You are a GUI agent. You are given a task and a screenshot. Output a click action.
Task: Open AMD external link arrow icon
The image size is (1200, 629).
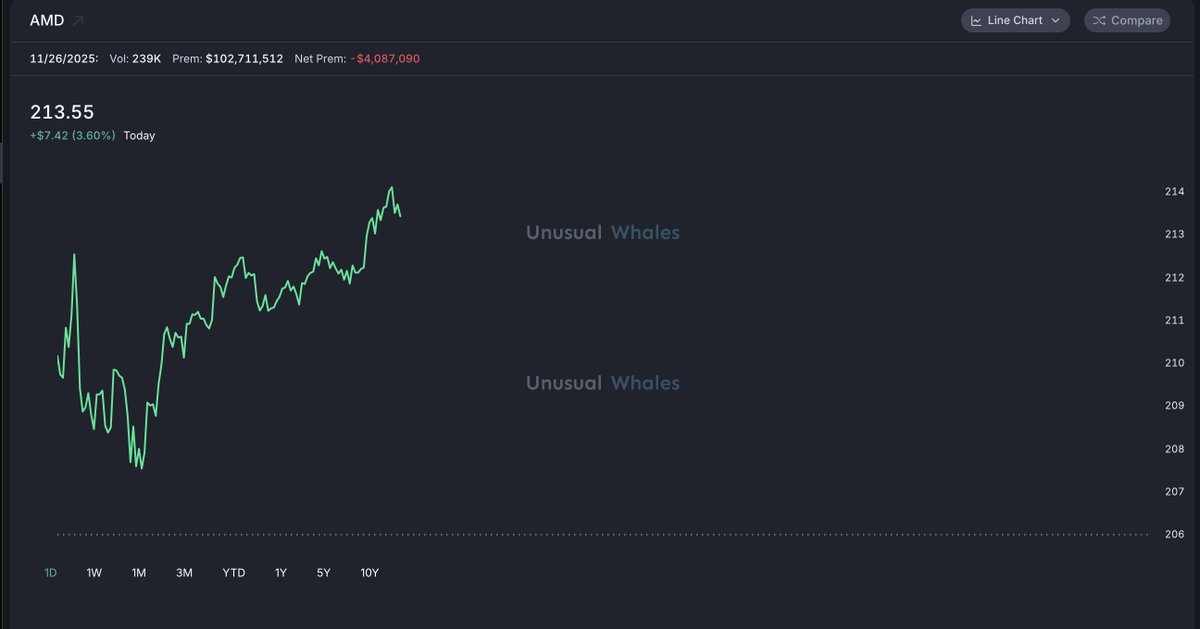pyautogui.click(x=78, y=21)
